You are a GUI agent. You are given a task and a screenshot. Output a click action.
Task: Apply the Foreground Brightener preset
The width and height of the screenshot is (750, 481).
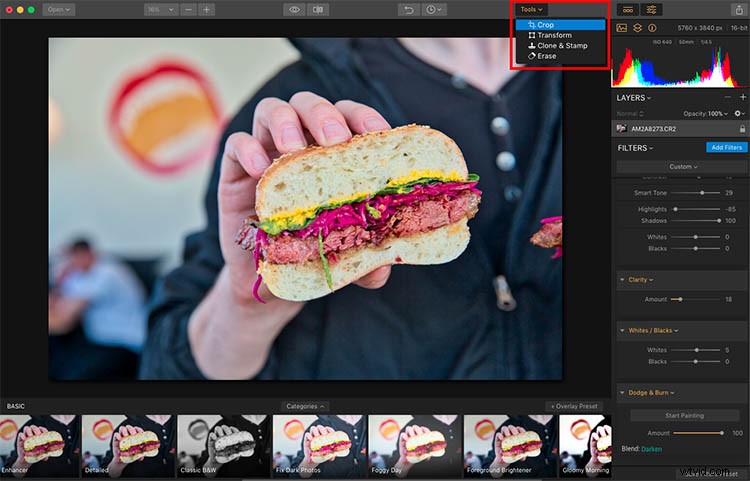pos(510,446)
